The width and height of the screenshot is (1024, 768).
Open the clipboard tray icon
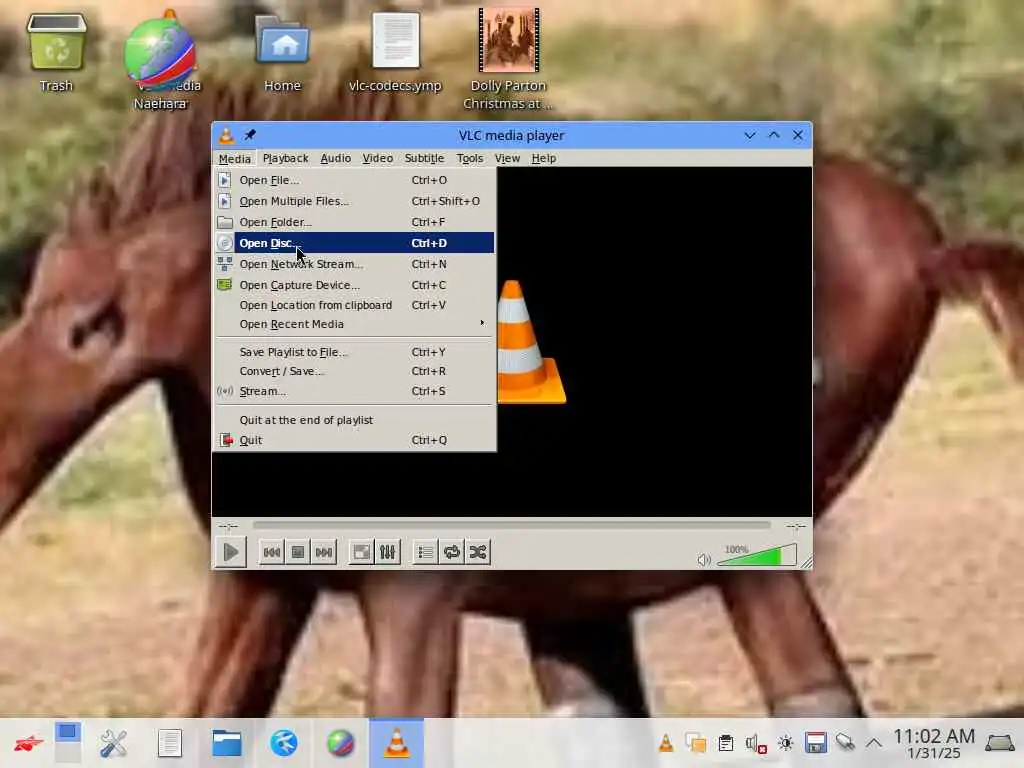pyautogui.click(x=726, y=743)
